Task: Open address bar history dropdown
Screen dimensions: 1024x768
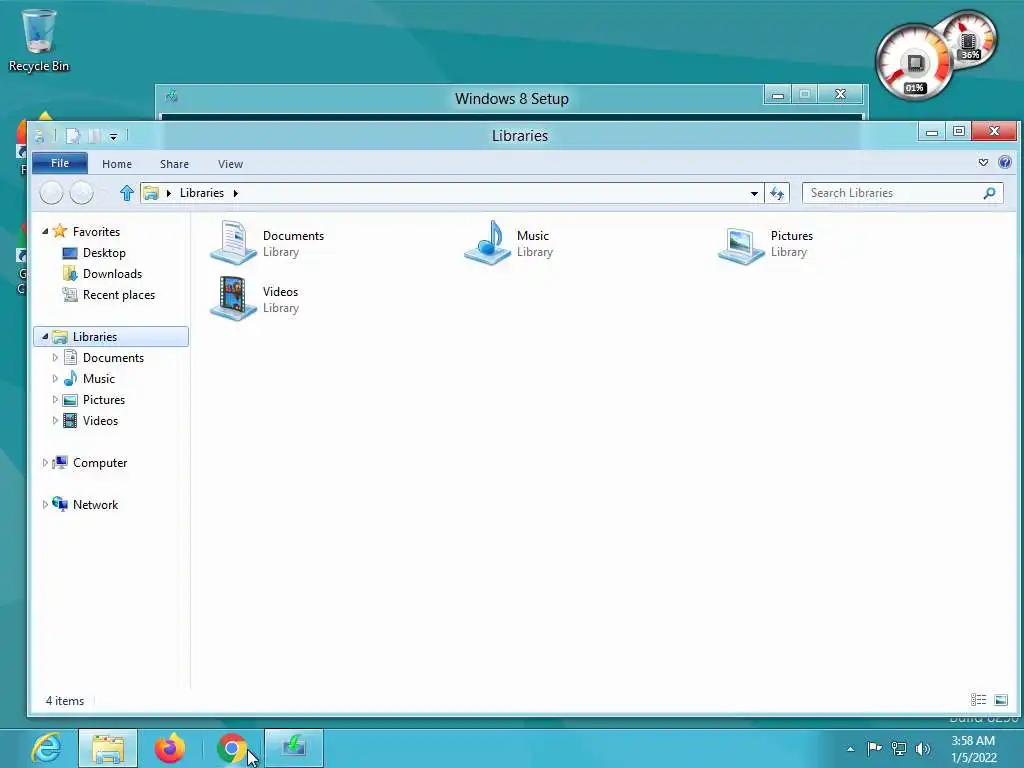Action: tap(754, 193)
